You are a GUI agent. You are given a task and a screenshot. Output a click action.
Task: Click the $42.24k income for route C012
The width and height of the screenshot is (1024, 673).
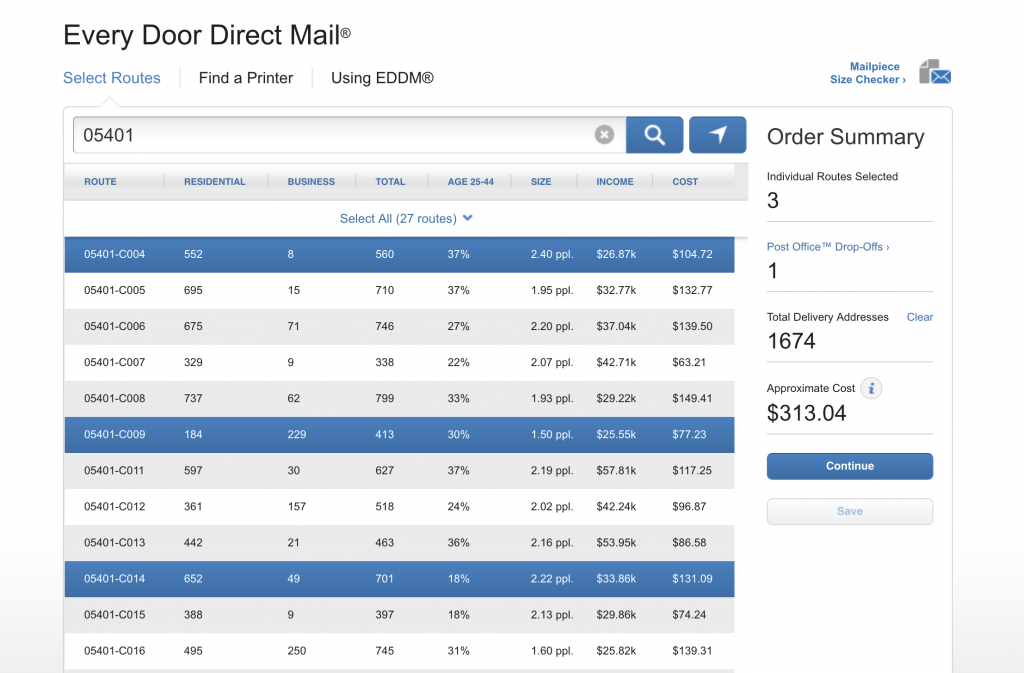click(x=616, y=507)
